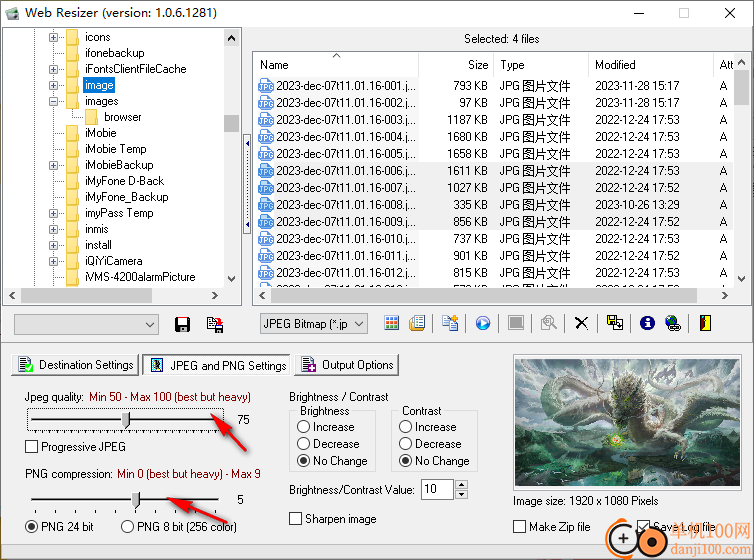Expand the install folder node
Image resolution: width=754 pixels, height=560 pixels.
[x=53, y=245]
